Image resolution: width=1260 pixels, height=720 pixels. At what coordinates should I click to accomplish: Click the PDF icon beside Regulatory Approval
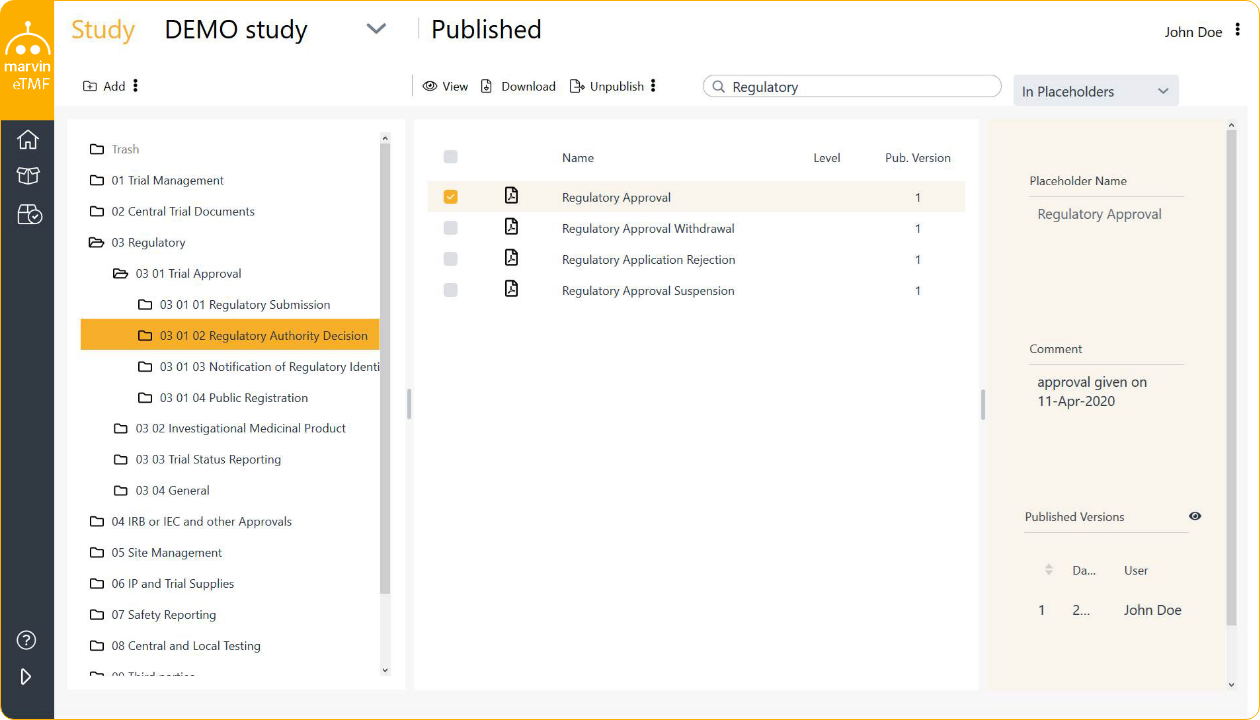[511, 196]
